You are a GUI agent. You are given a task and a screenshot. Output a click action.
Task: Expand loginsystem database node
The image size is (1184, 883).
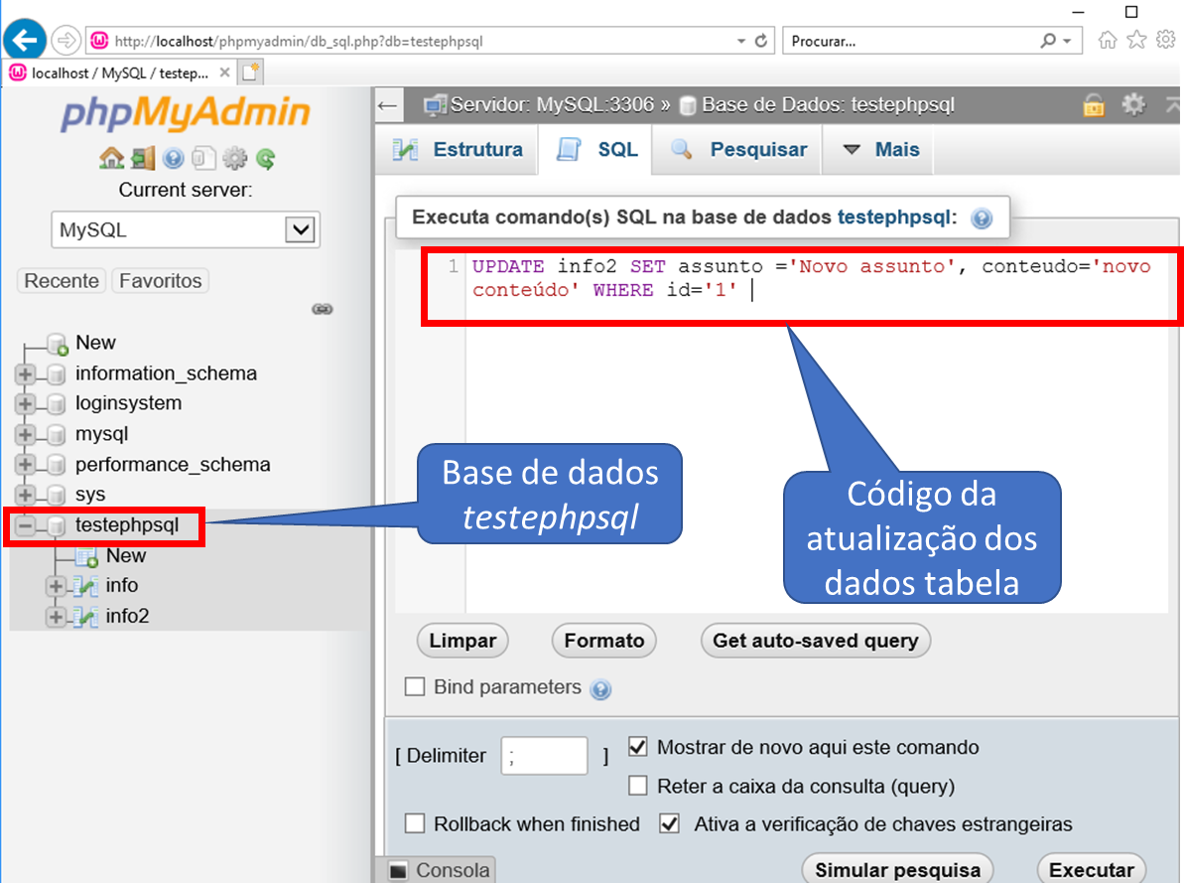point(25,404)
